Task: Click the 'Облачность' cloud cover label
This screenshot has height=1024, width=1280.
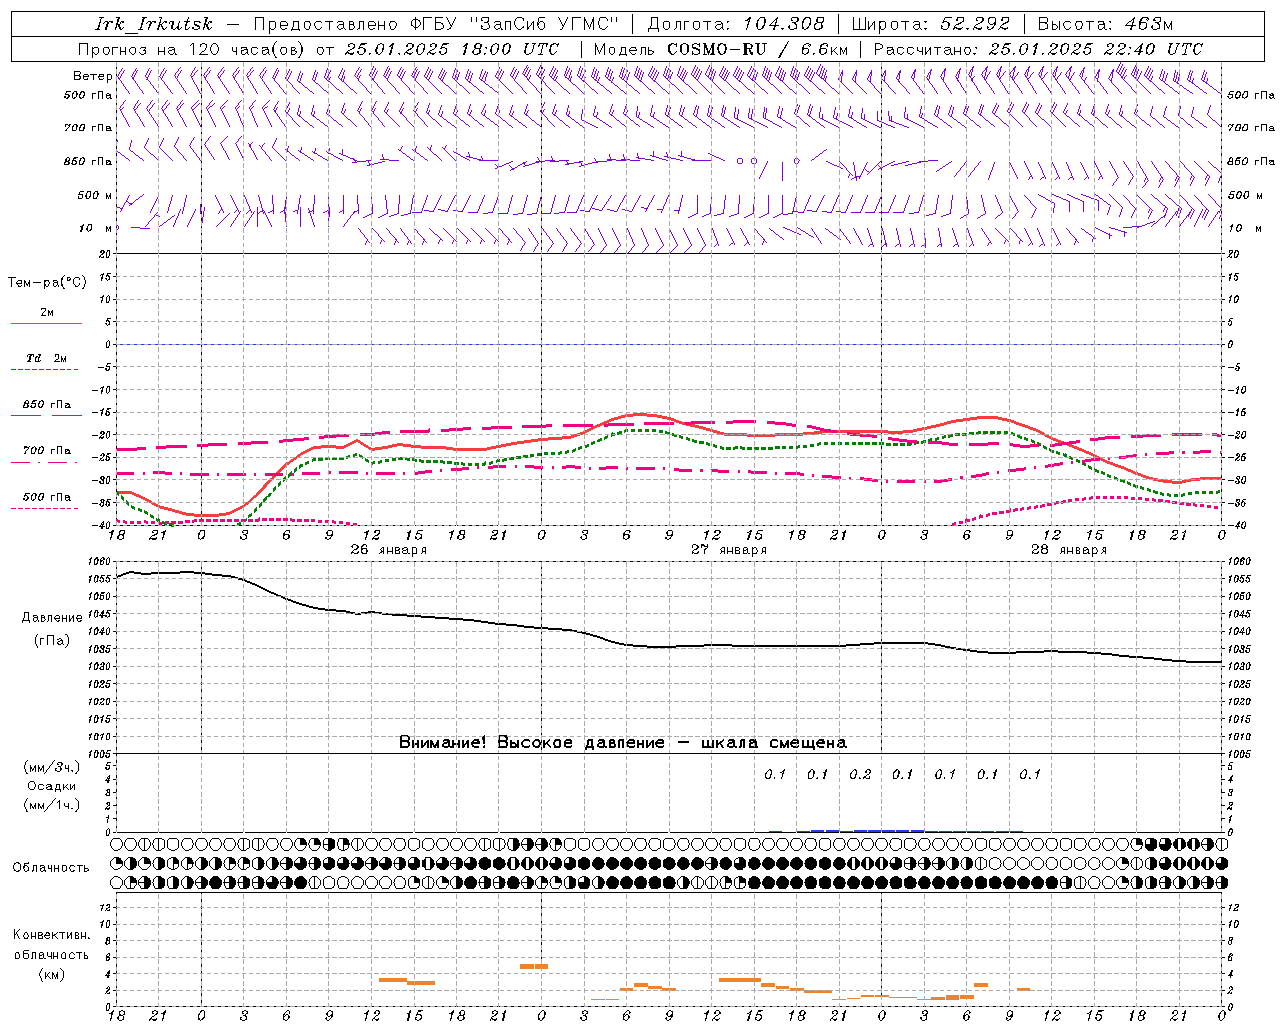Action: coord(51,867)
